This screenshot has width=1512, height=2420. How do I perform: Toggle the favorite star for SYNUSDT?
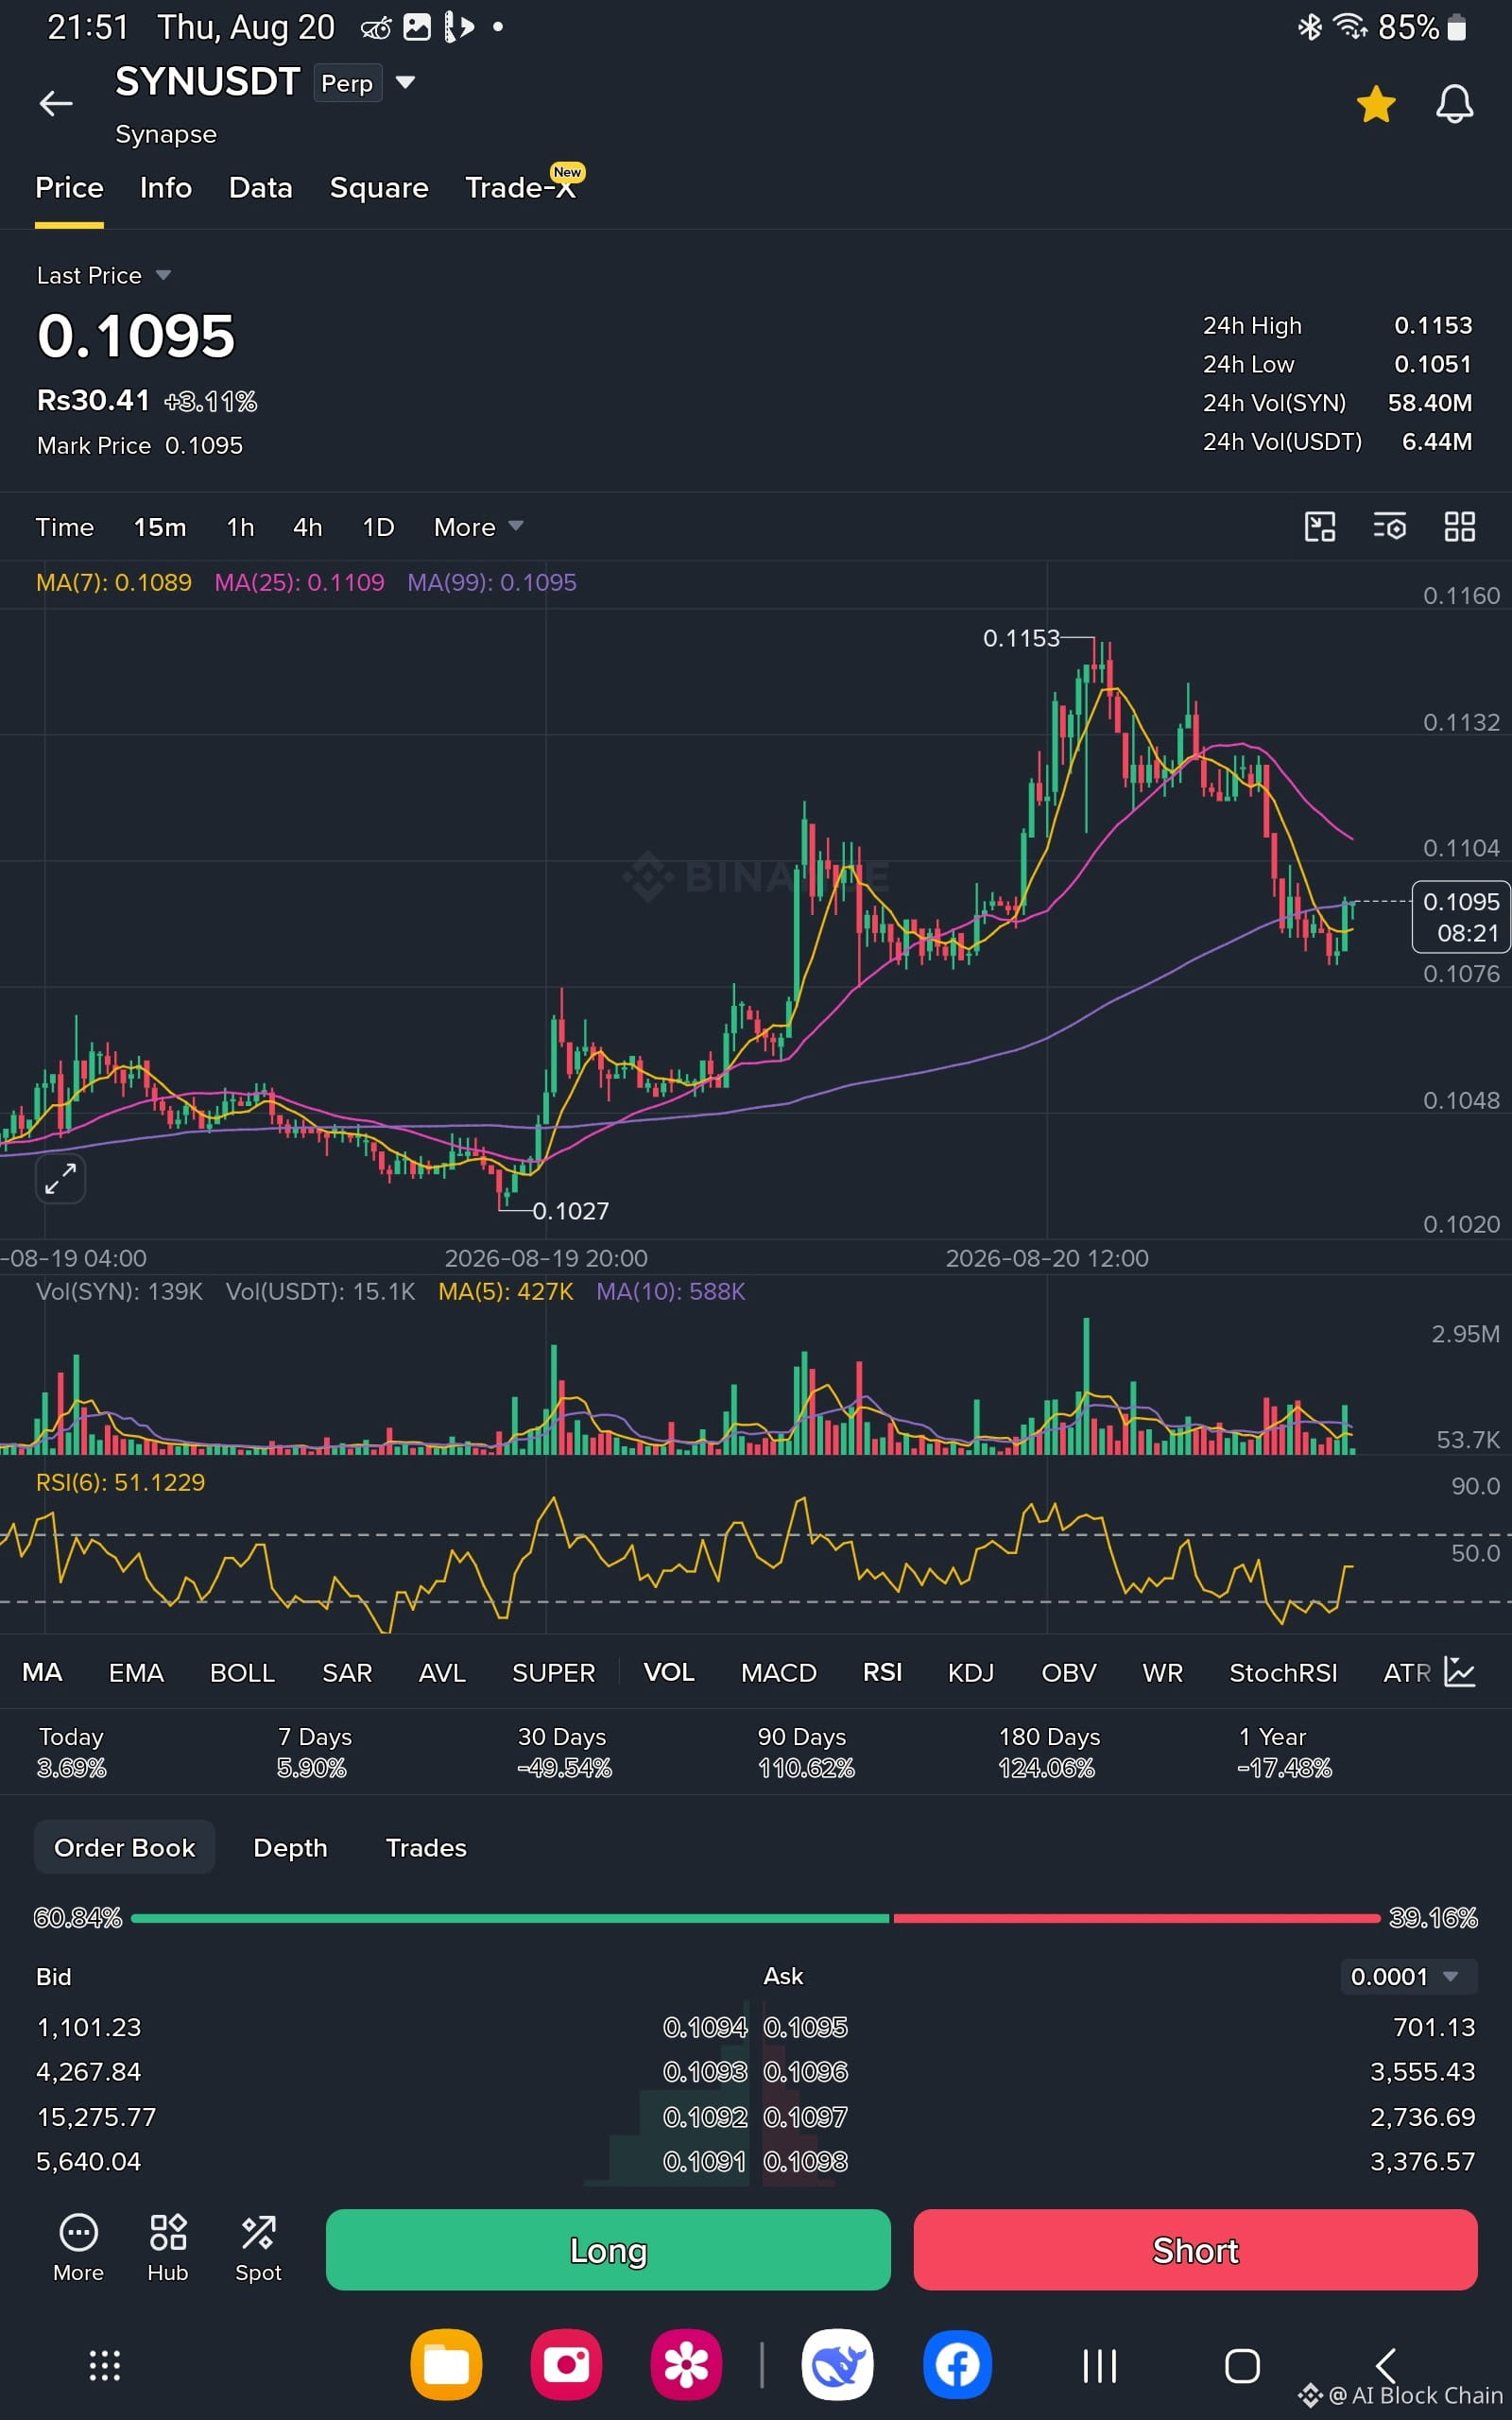point(1376,104)
